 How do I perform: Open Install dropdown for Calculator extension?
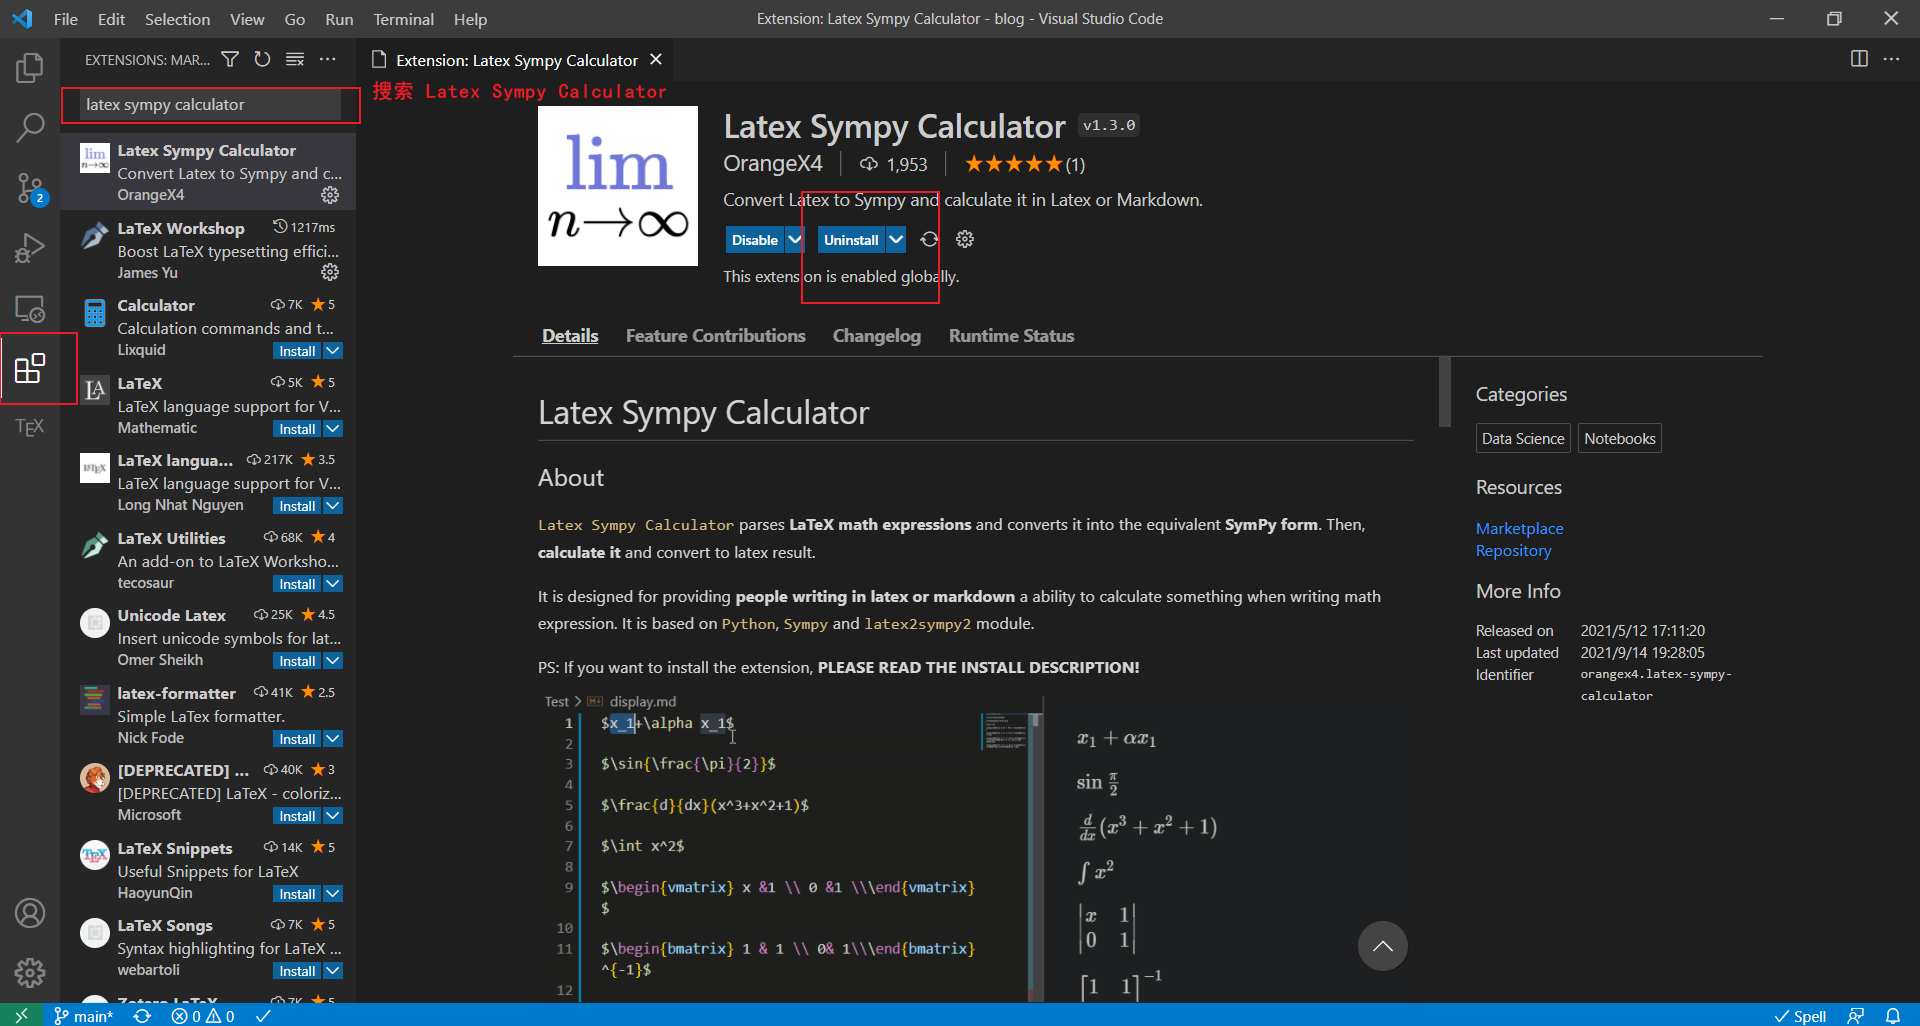pyautogui.click(x=333, y=350)
